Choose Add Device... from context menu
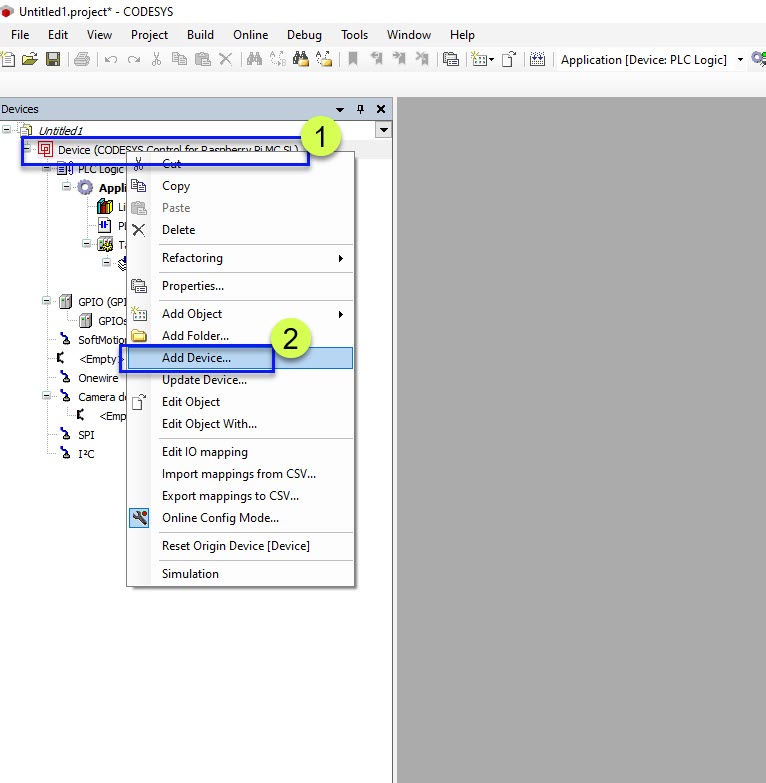This screenshot has width=766, height=783. tap(196, 358)
